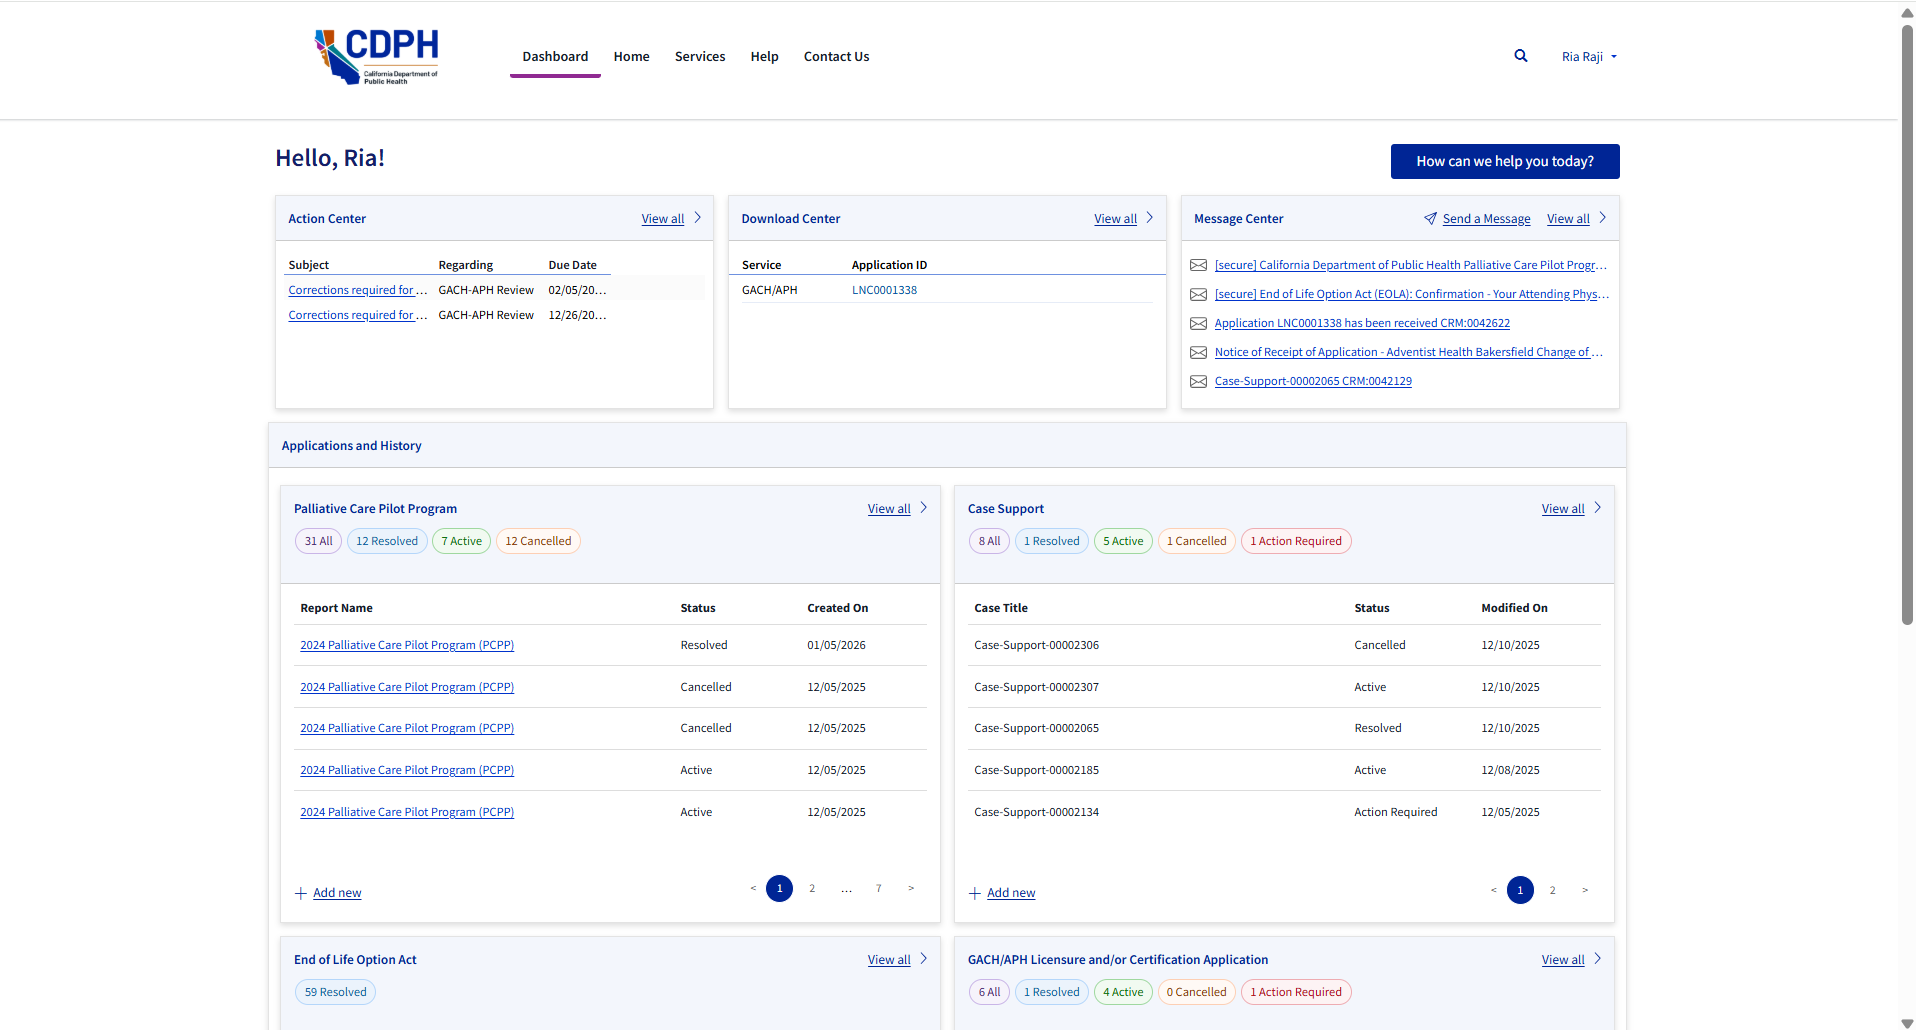Open Case-Support-00002065 CRM:0042129 message
This screenshot has height=1030, width=1916.
1313,381
